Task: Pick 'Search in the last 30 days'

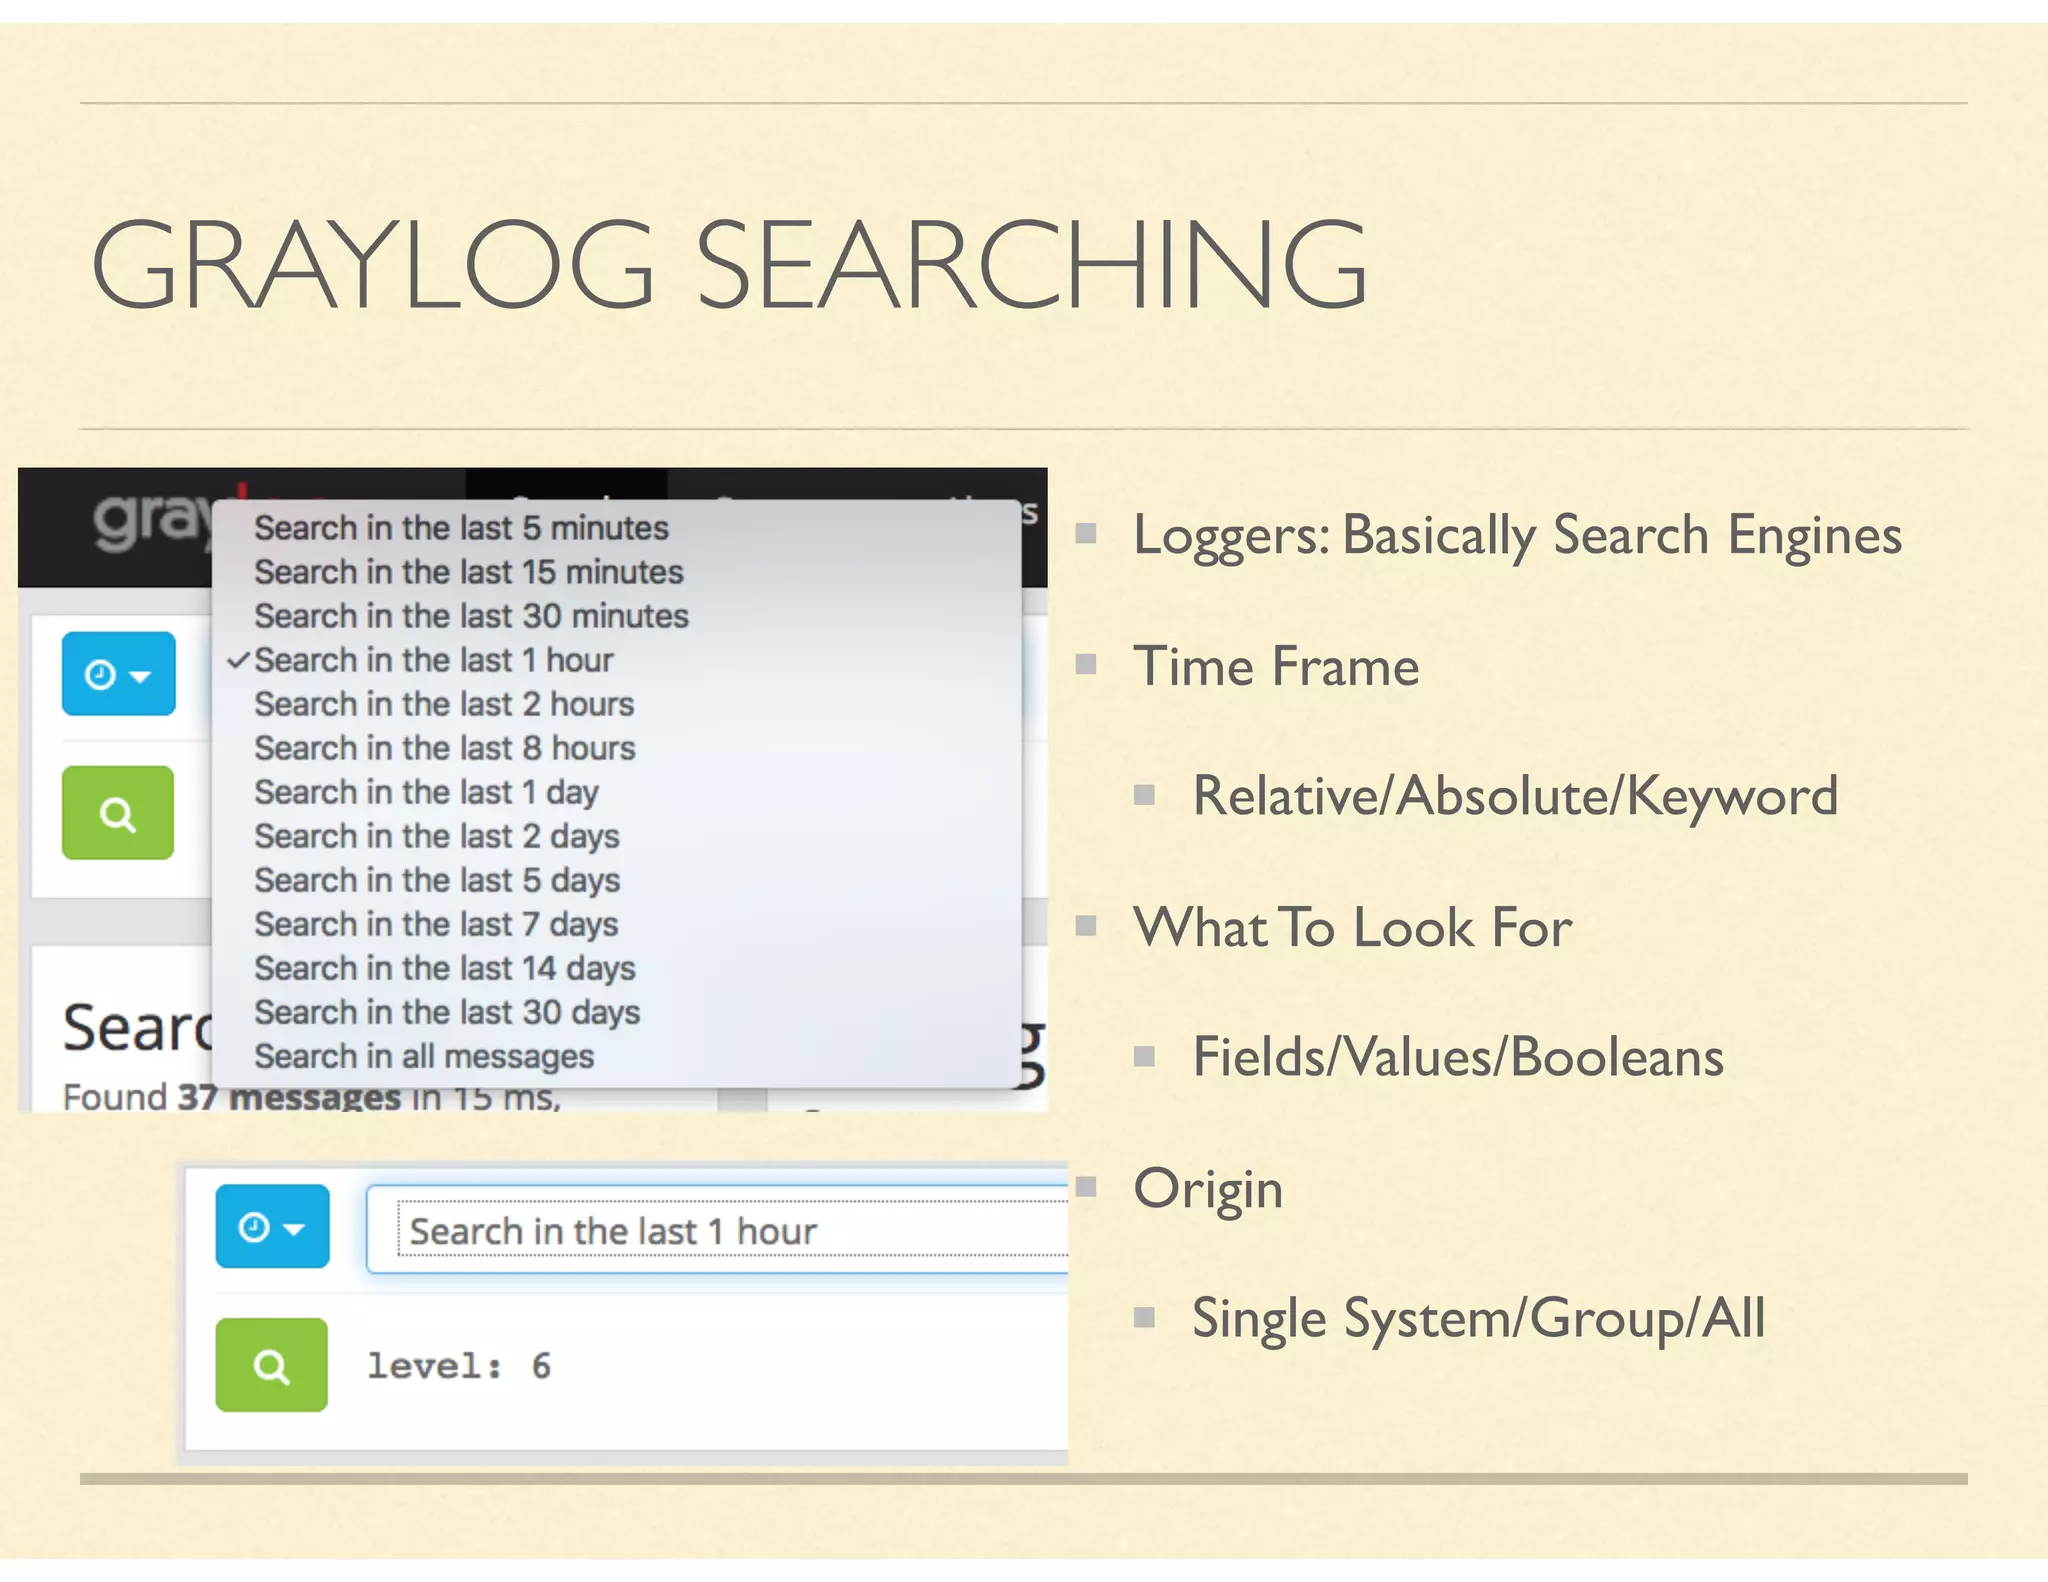Action: click(617, 1012)
